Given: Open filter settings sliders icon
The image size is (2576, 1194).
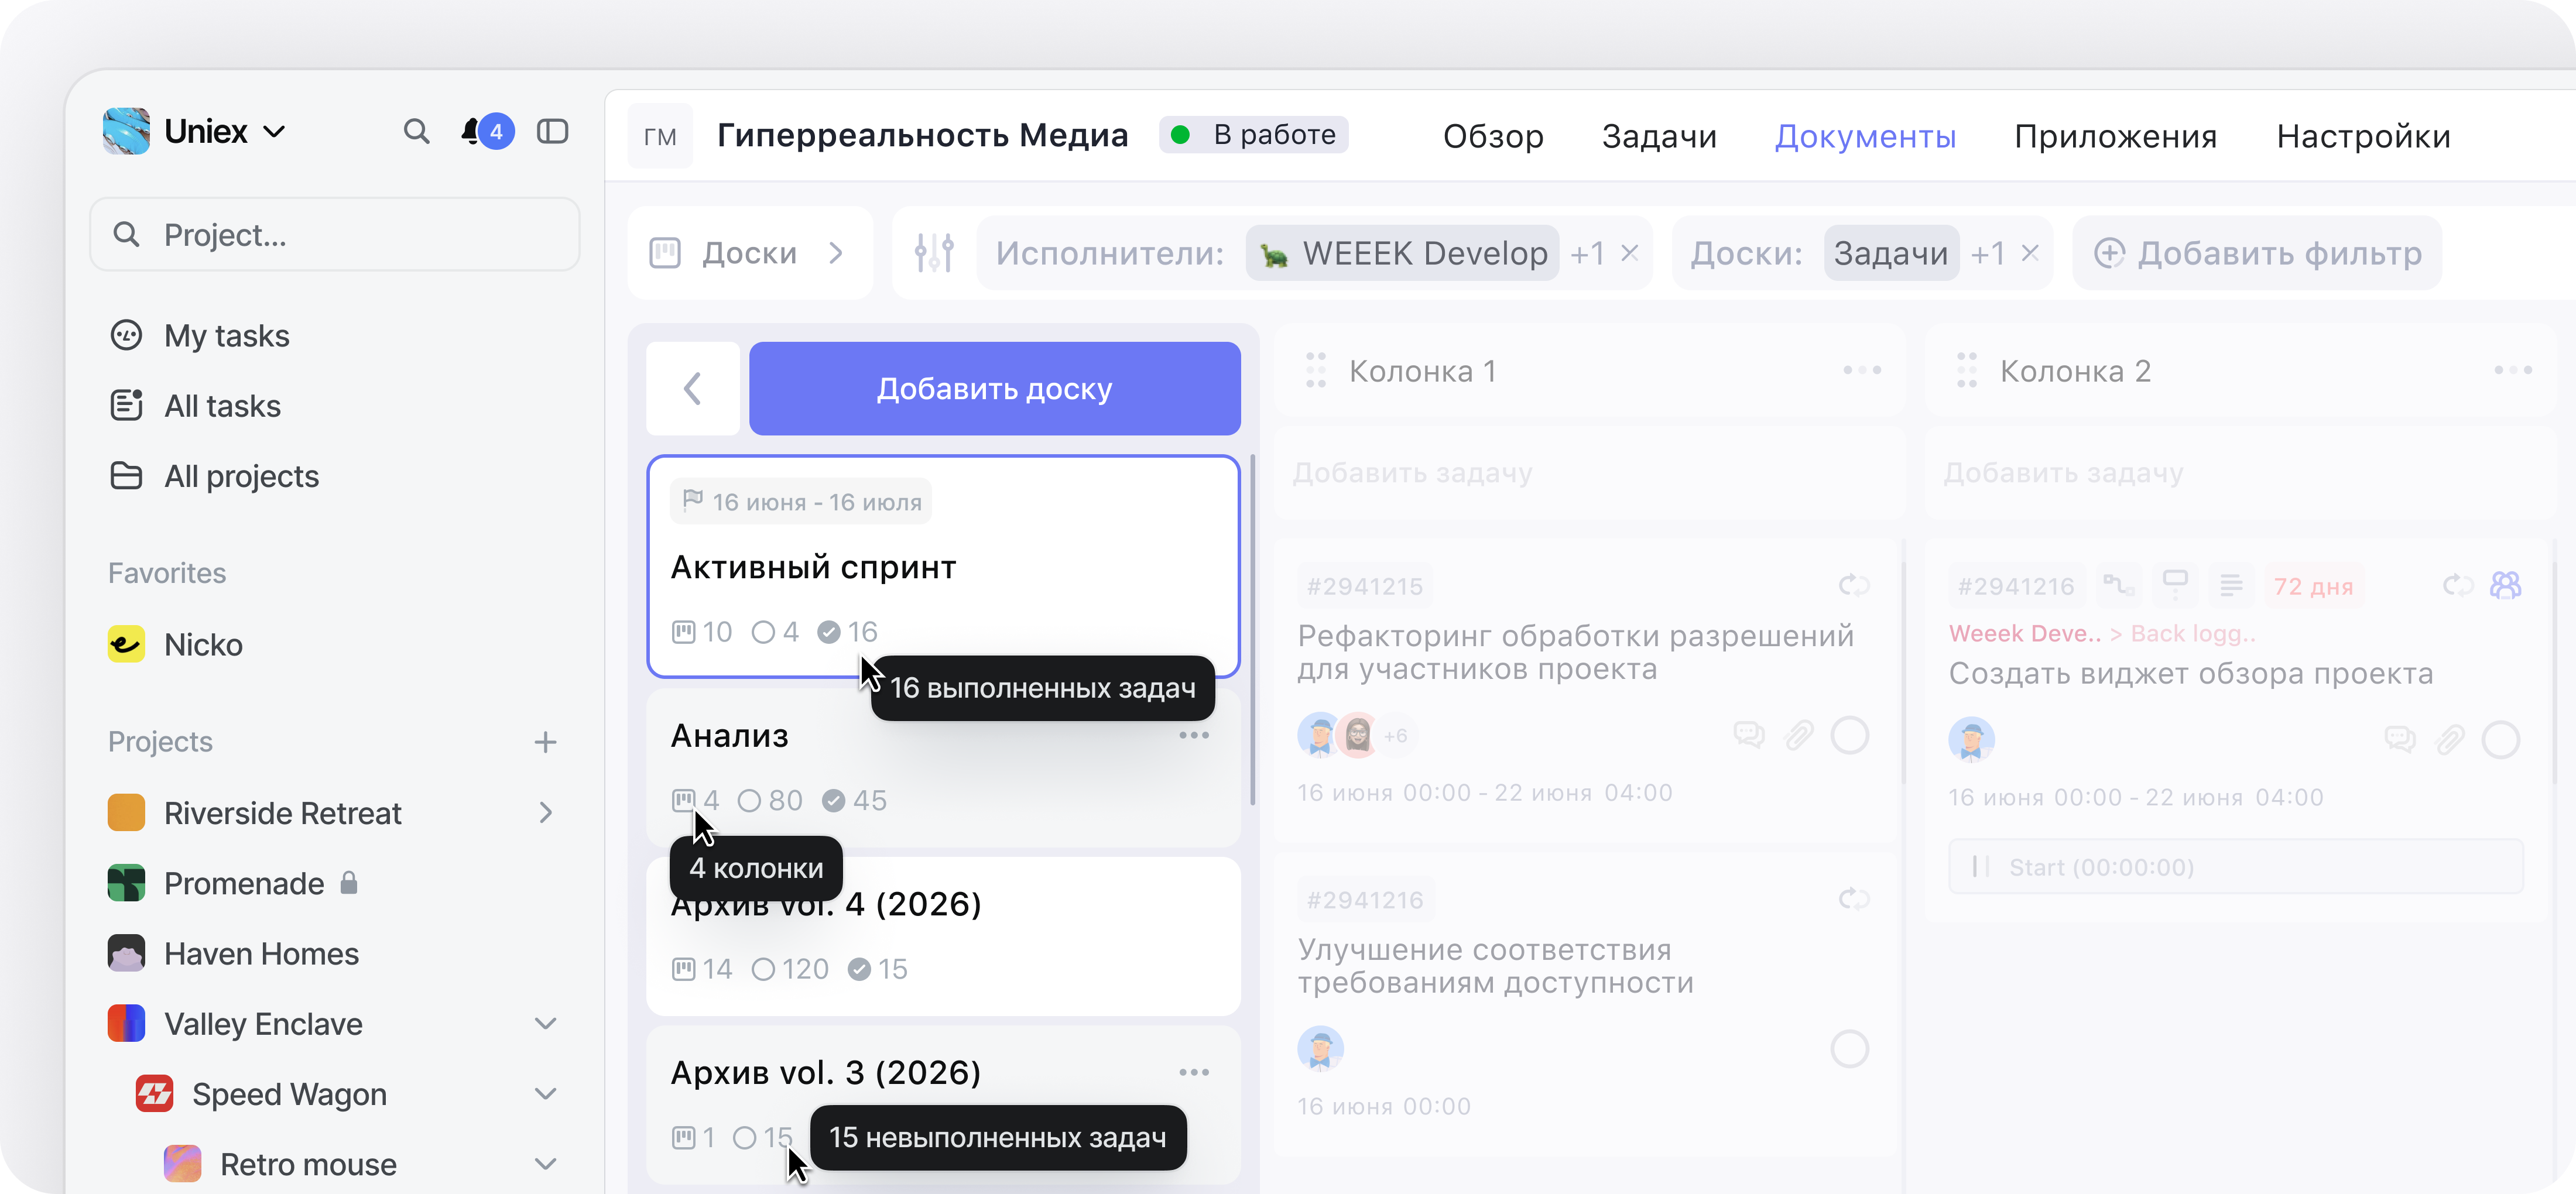Looking at the screenshot, I should point(934,253).
